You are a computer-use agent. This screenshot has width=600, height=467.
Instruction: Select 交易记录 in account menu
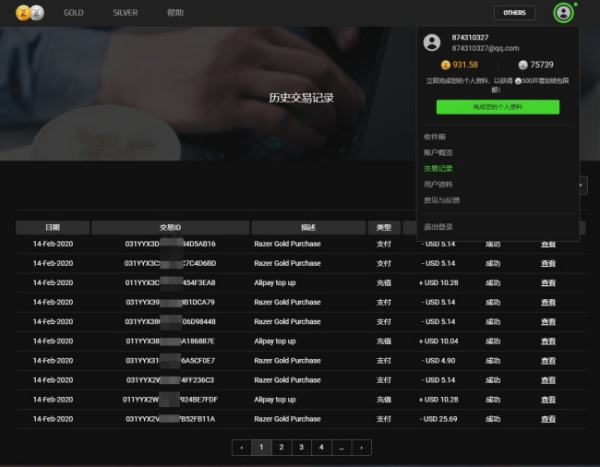[438, 168]
